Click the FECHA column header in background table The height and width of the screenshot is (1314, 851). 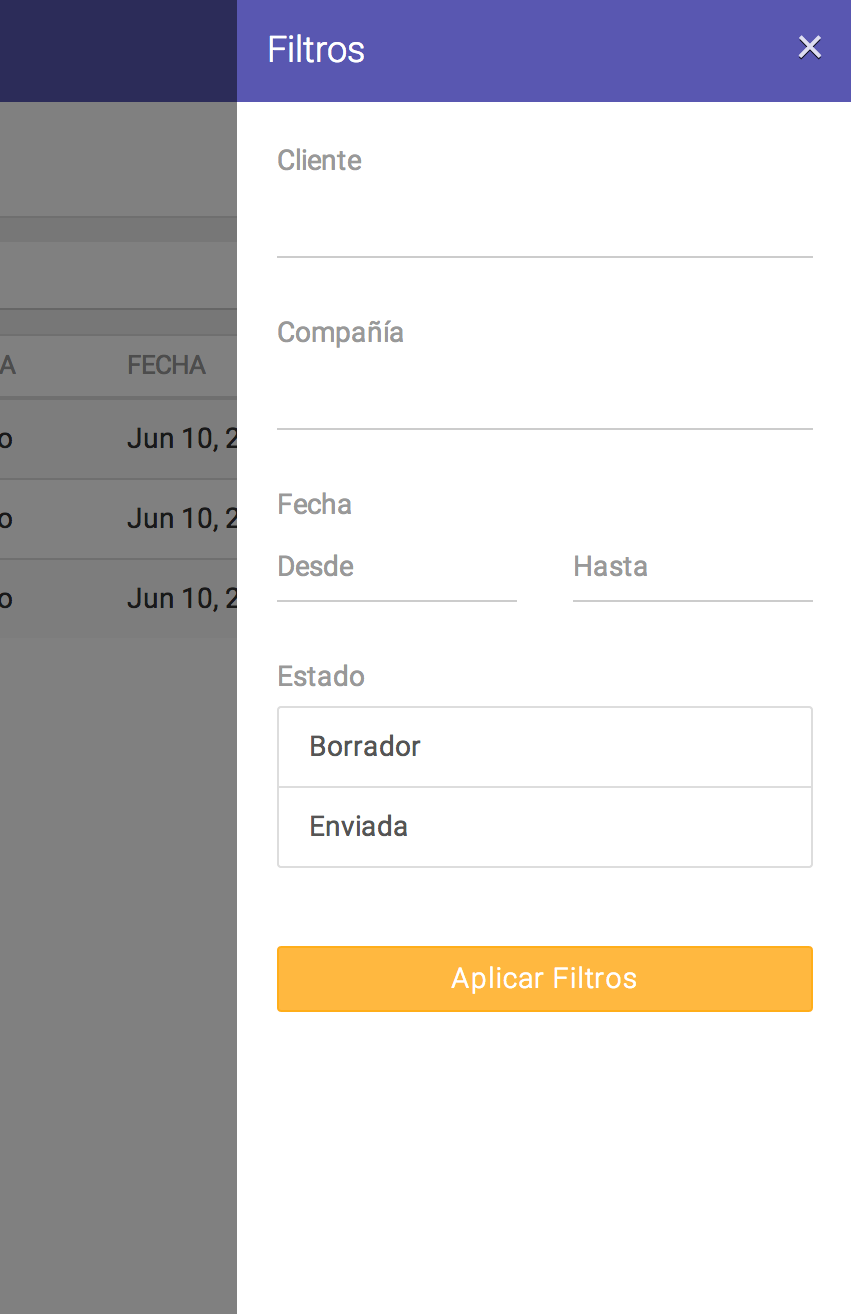[167, 366]
